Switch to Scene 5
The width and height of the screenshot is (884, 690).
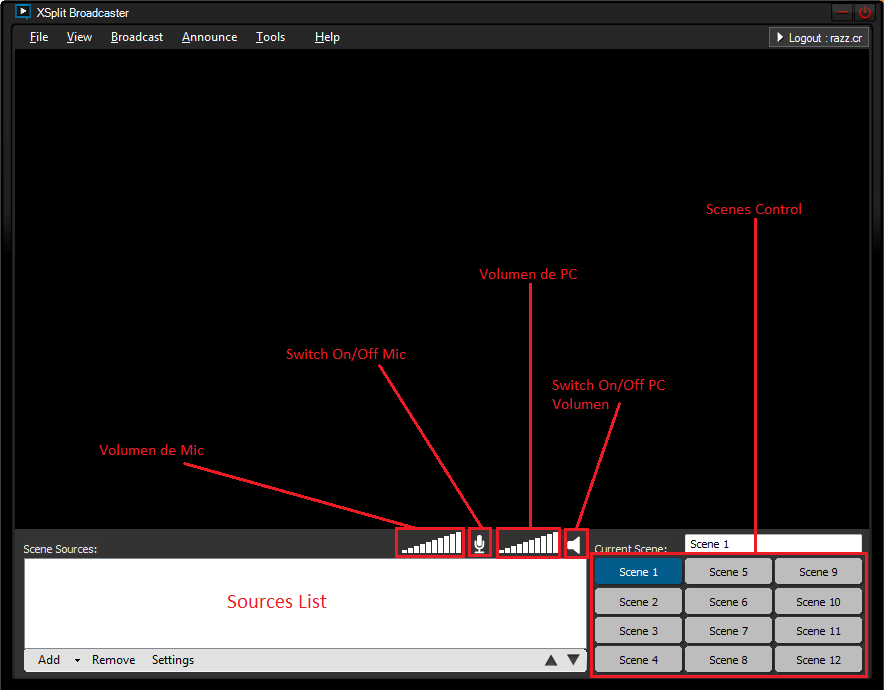coord(728,572)
